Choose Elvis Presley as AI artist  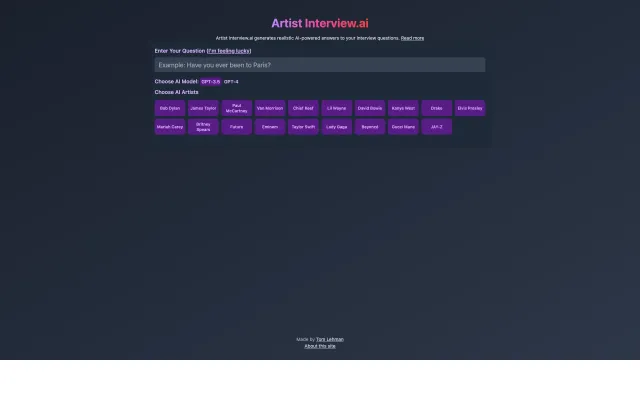tap(470, 108)
